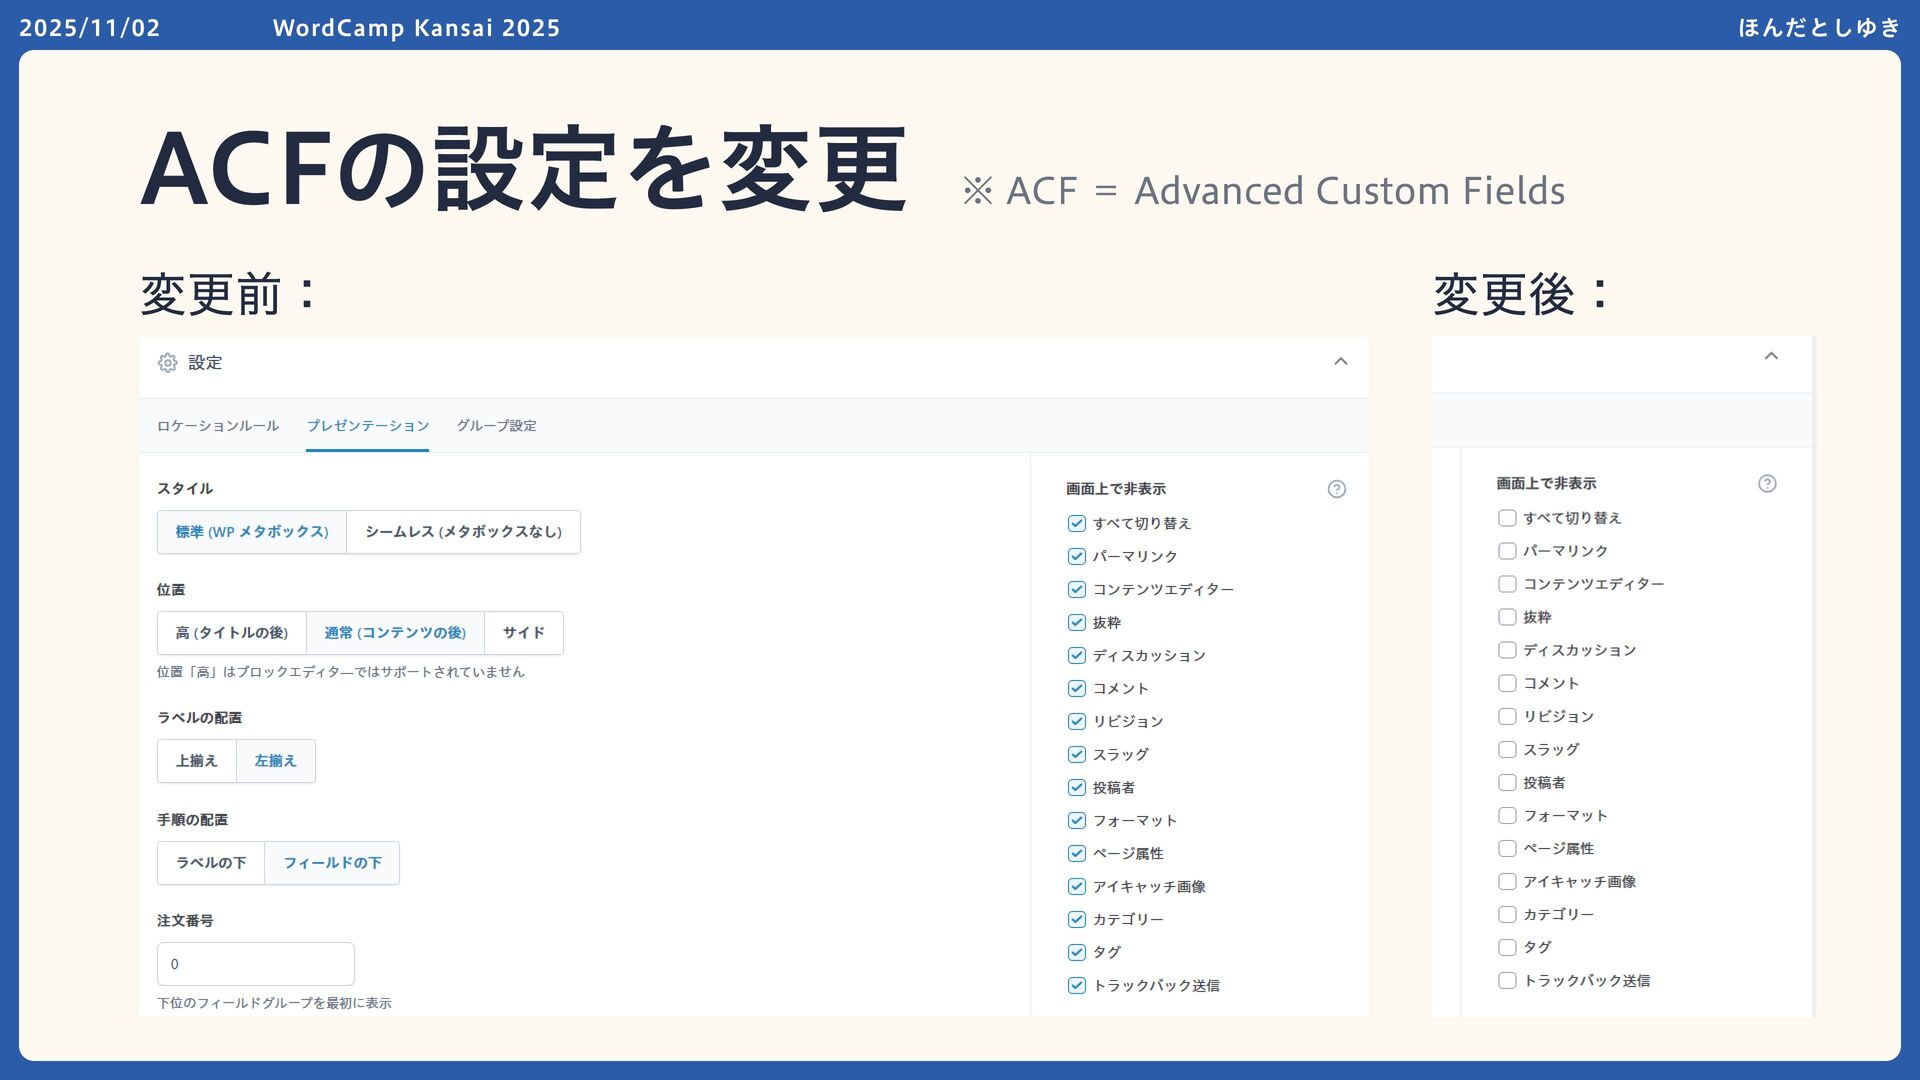Collapse the 設定 panel with chevron

click(1341, 361)
